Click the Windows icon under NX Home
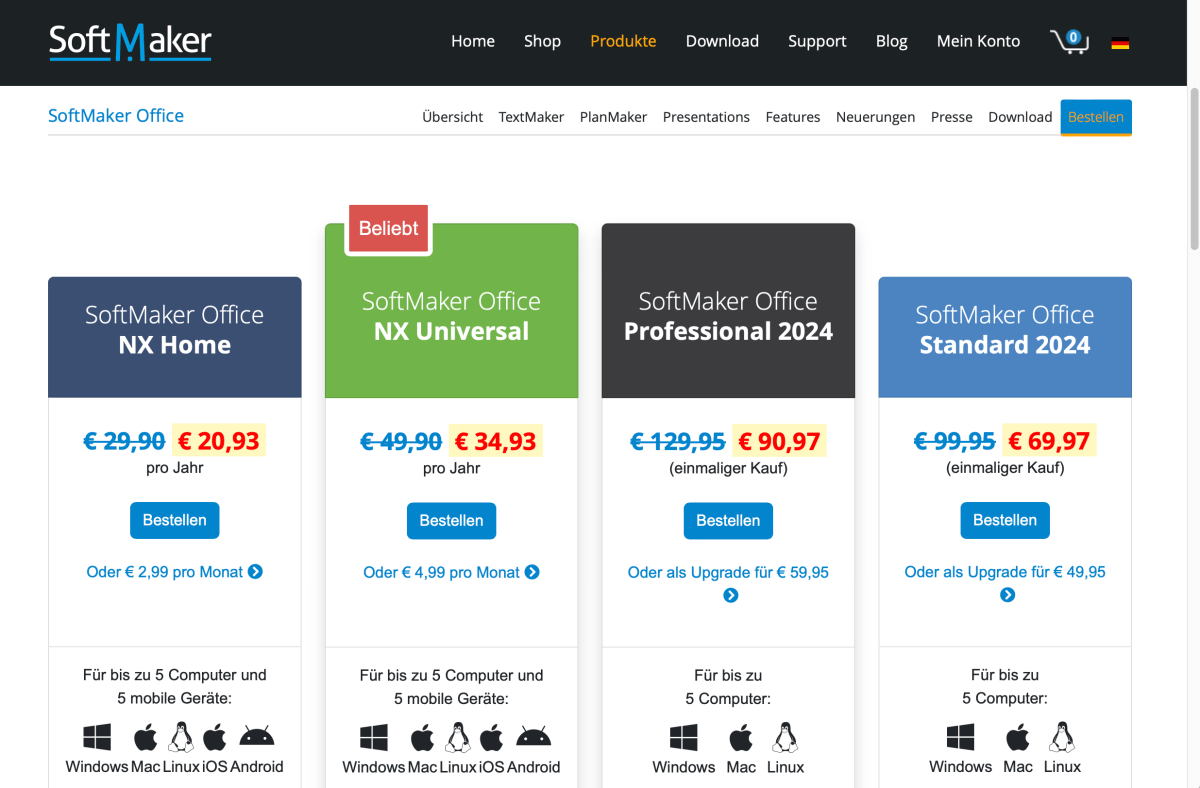Image resolution: width=1200 pixels, height=788 pixels. (97, 739)
